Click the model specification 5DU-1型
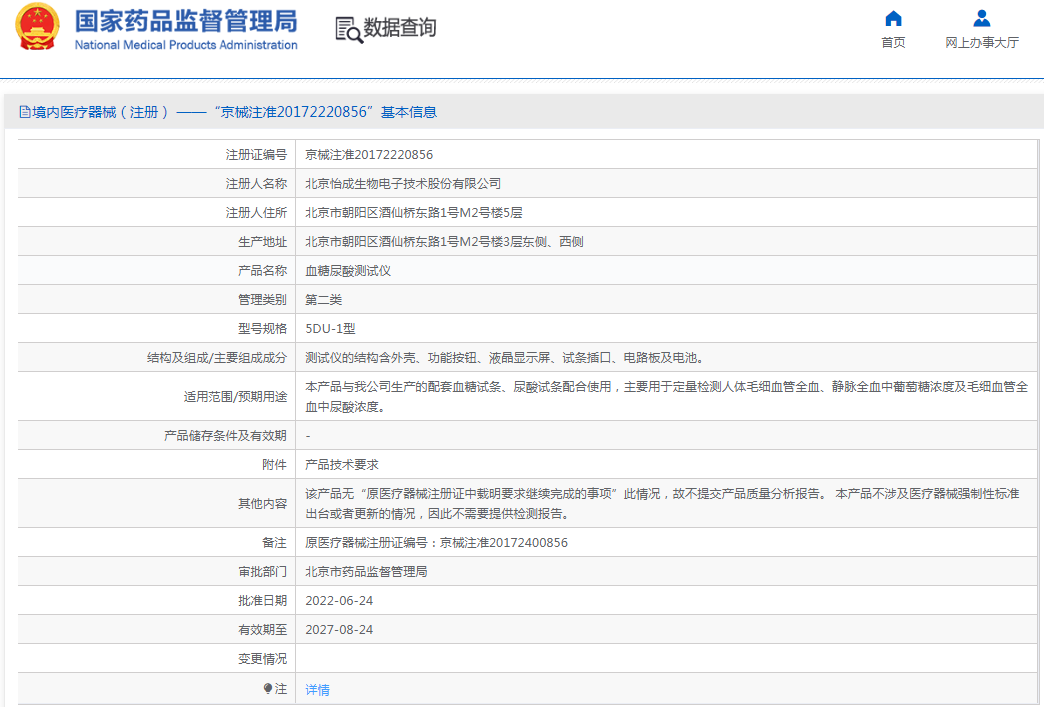 pyautogui.click(x=330, y=328)
